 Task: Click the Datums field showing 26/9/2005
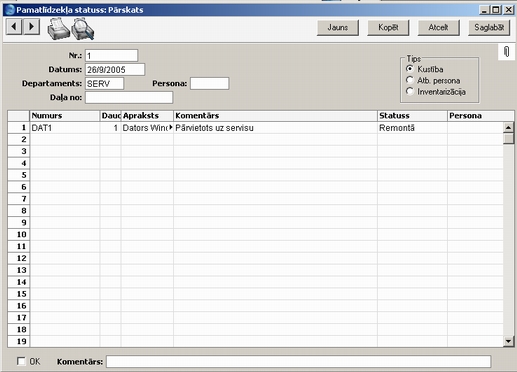click(x=115, y=69)
